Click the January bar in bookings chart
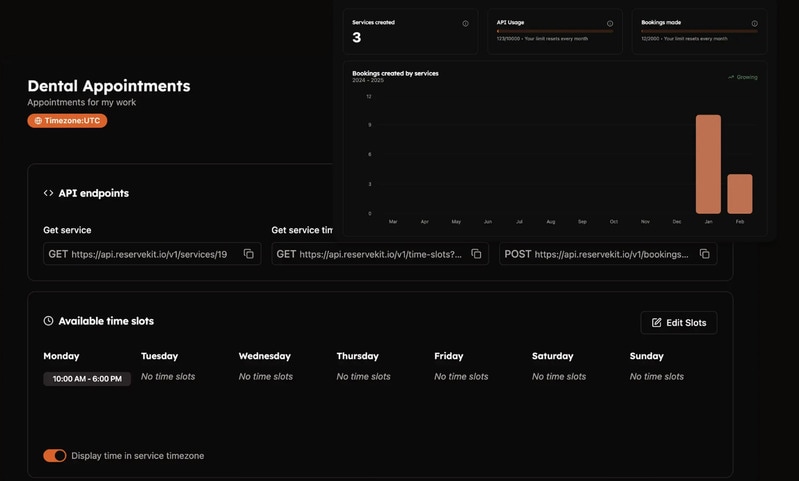This screenshot has height=481, width=799. [x=708, y=164]
